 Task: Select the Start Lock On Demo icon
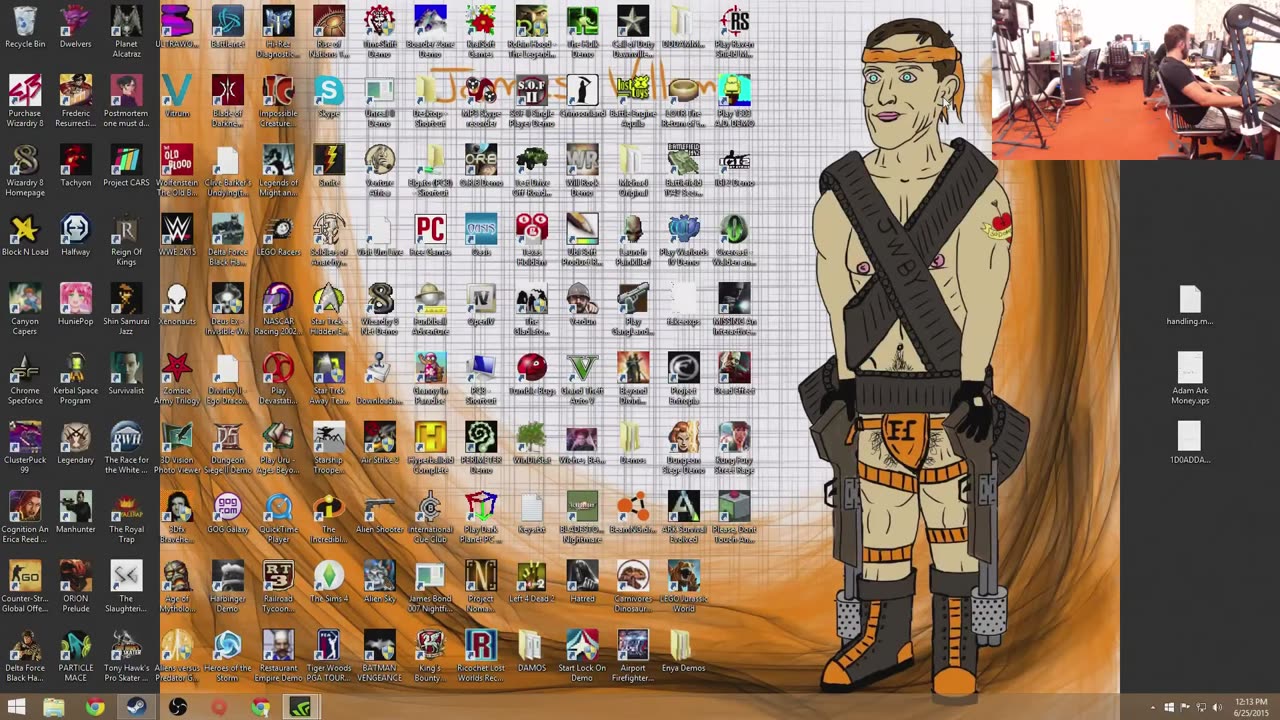(x=582, y=654)
